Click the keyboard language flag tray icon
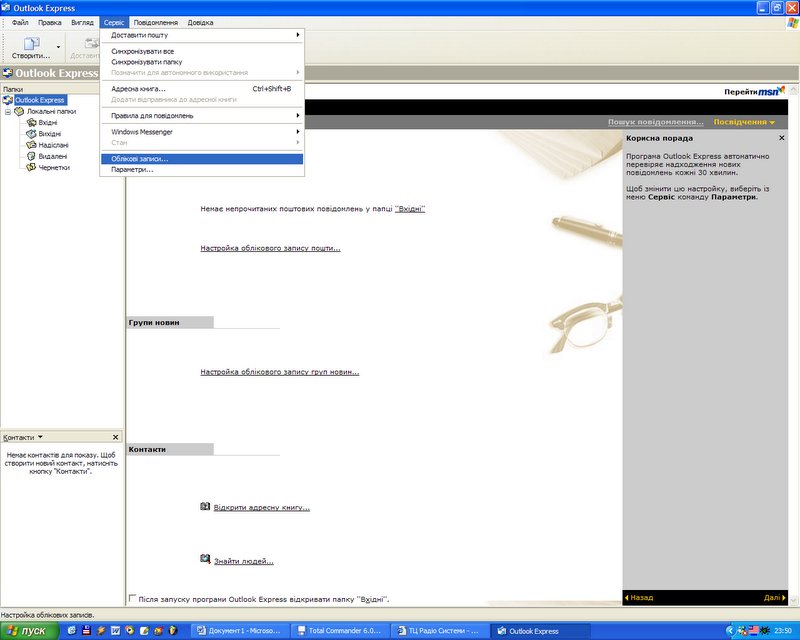Viewport: 800px width, 640px height. [x=753, y=631]
